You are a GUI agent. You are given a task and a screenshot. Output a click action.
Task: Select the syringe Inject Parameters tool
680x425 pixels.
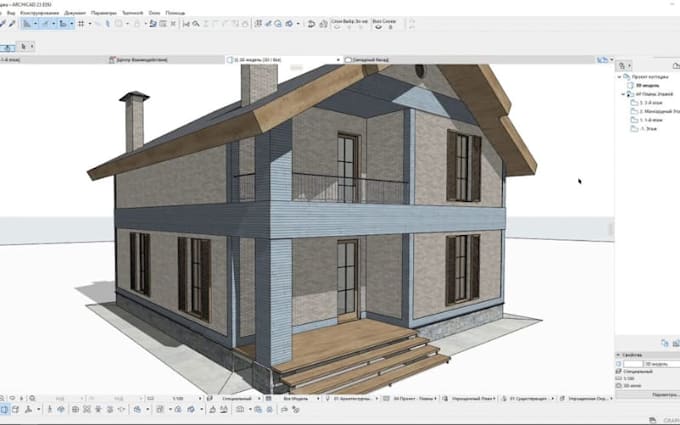[12, 24]
